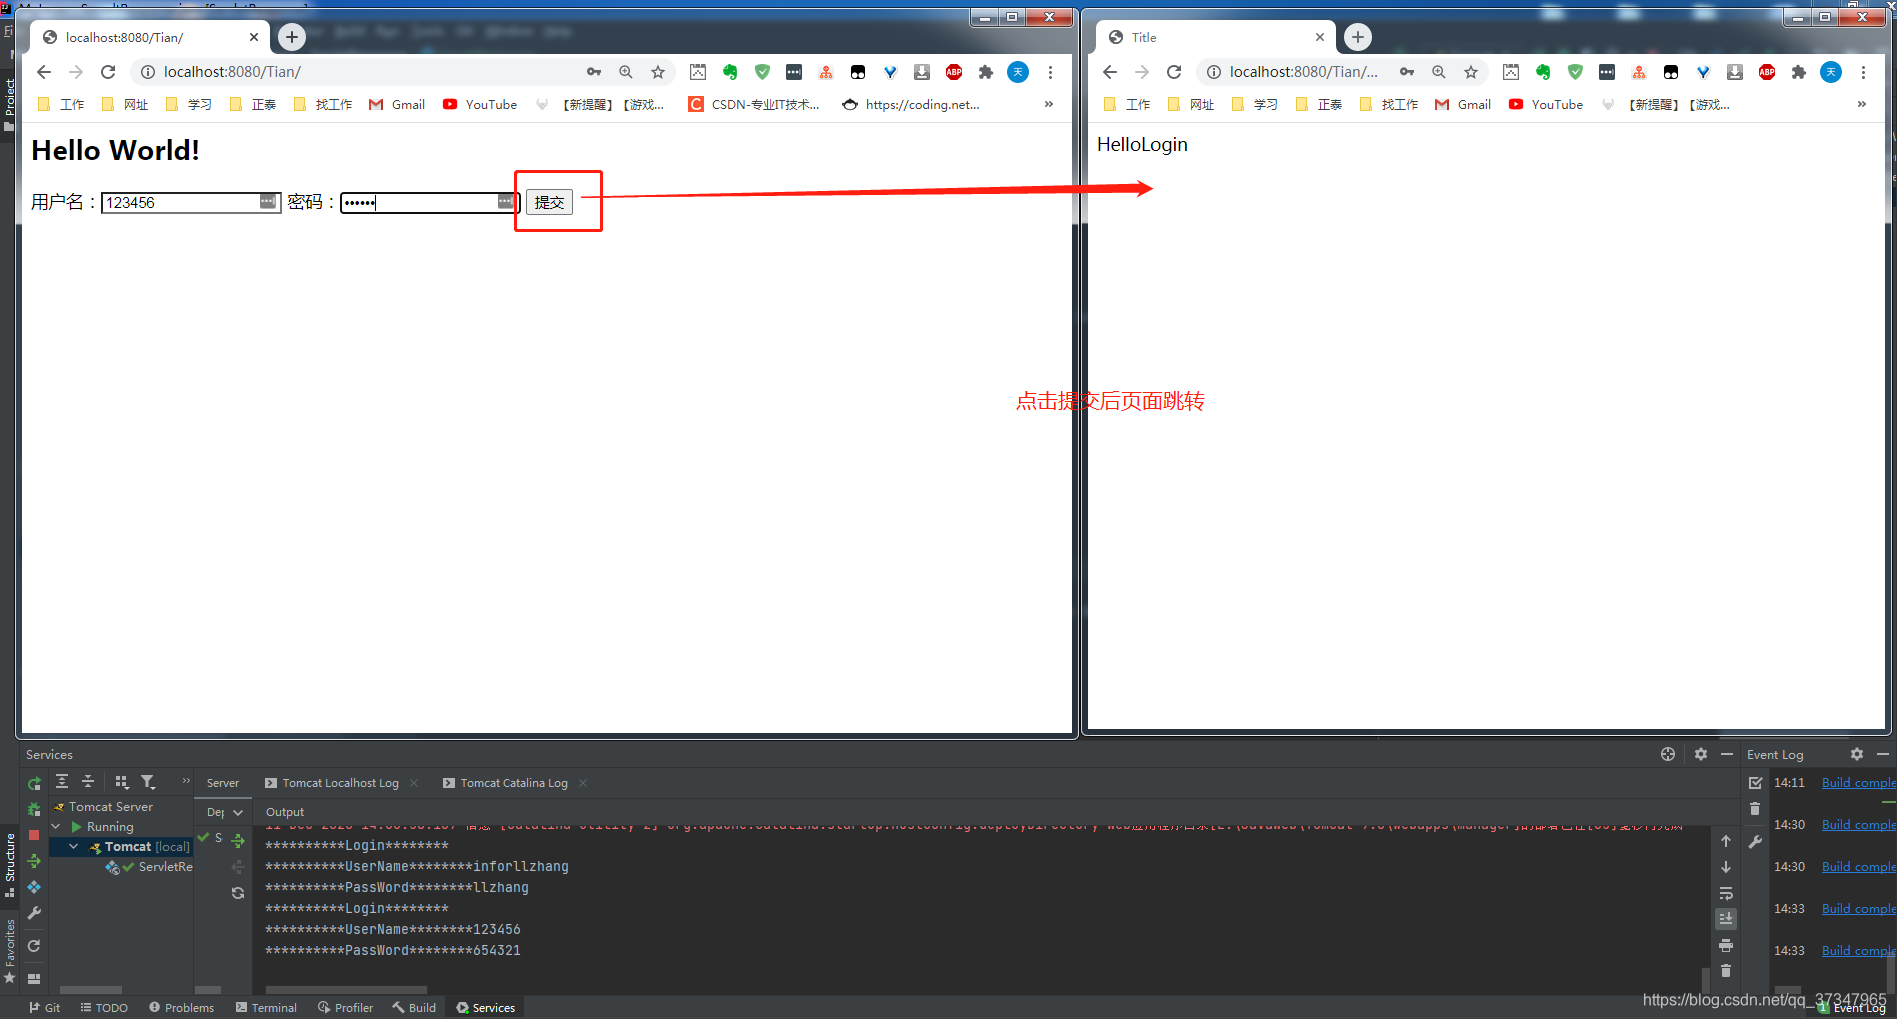
Task: Open the Event Log settings gear
Action: tap(1857, 754)
